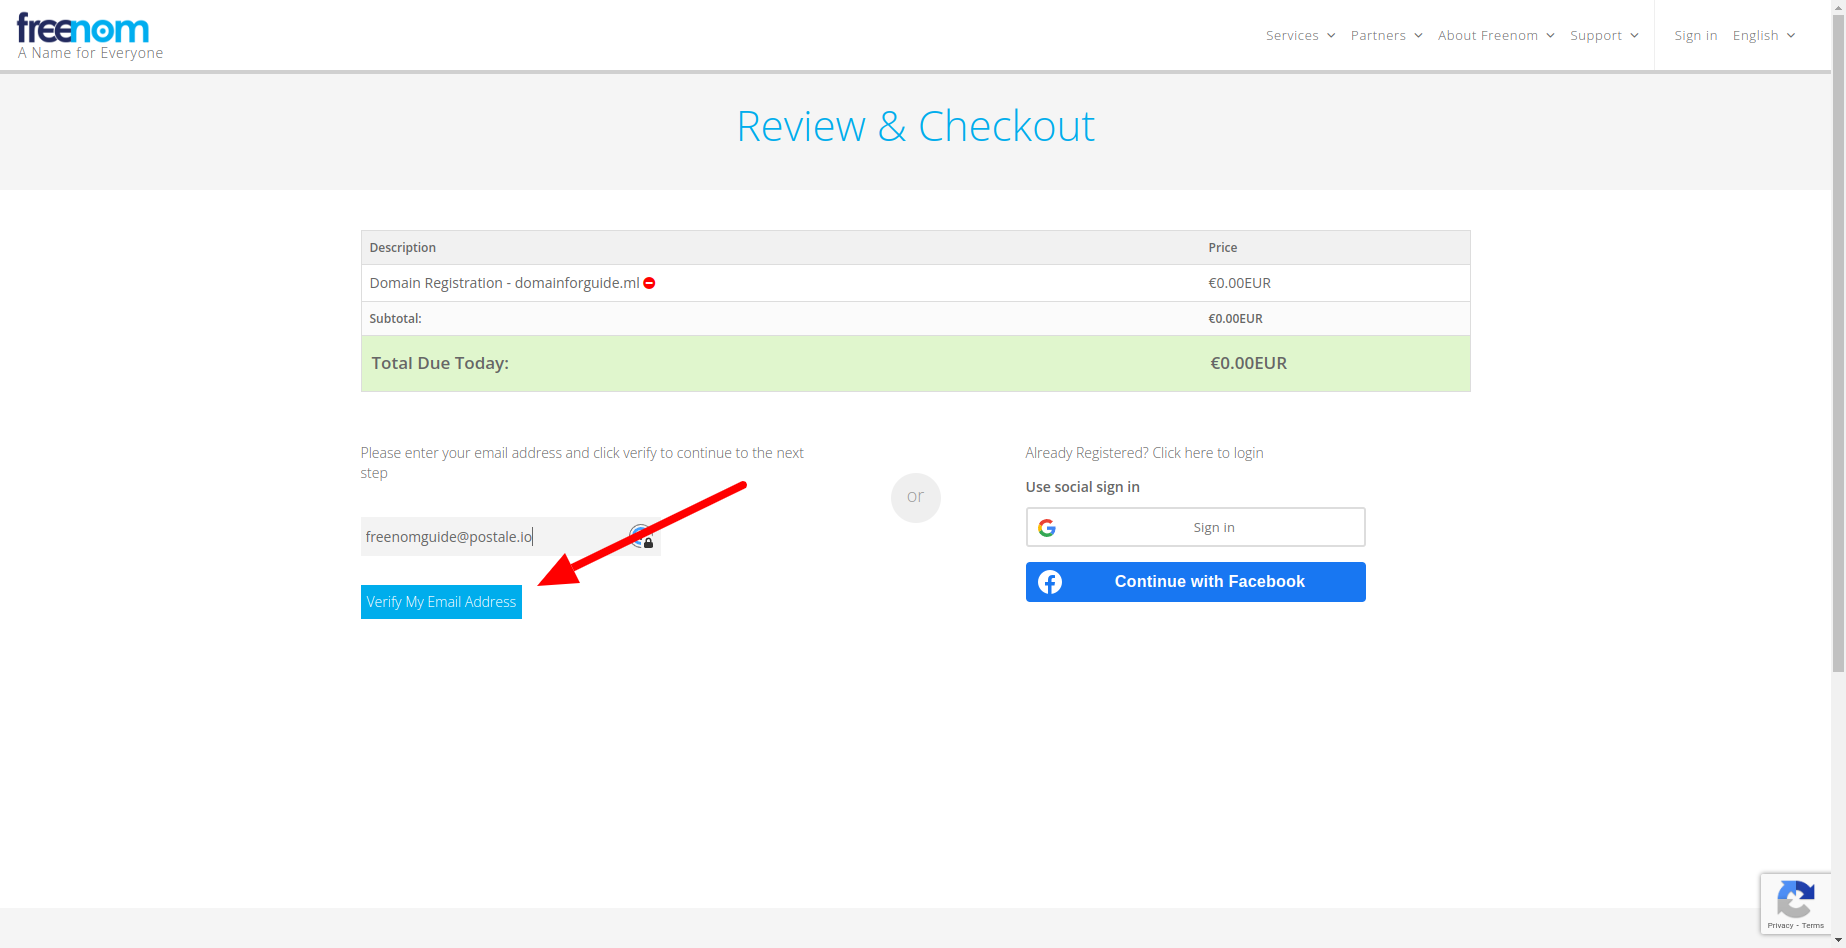This screenshot has height=948, width=1846.
Task: Click the Use social sign in label
Action: tap(1082, 487)
